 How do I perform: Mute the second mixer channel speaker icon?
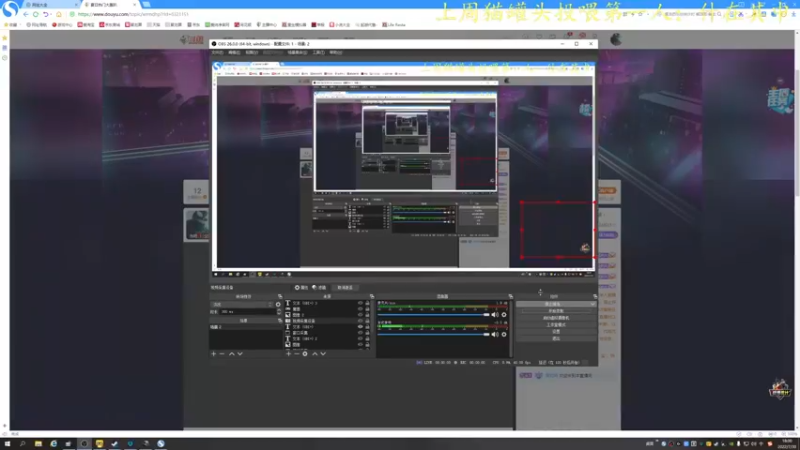(x=494, y=335)
